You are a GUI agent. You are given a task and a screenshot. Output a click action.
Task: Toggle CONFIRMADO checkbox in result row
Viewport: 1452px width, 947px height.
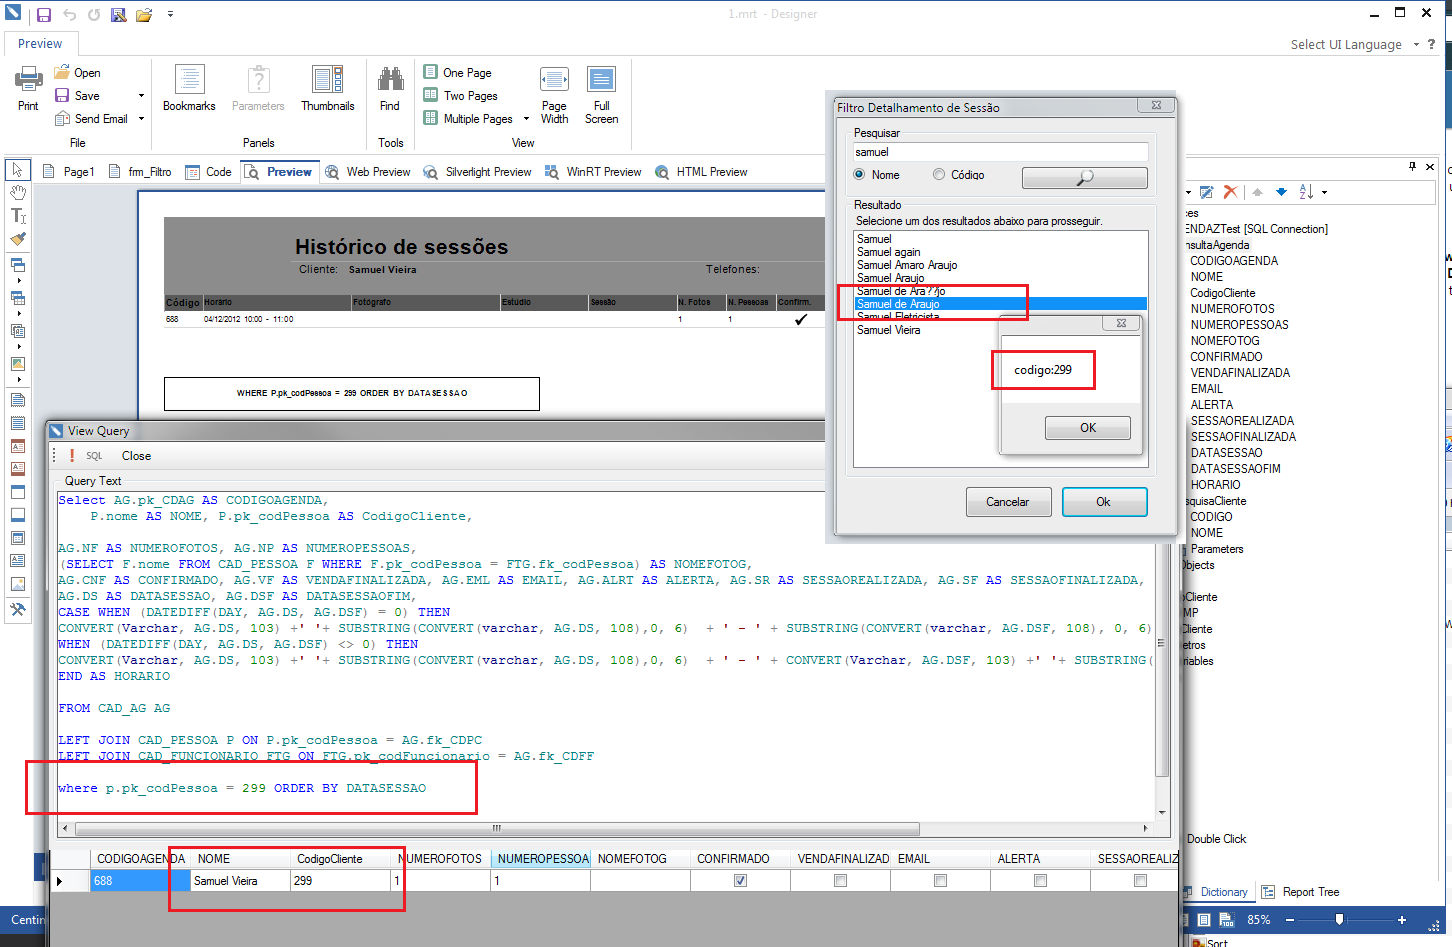tap(740, 881)
